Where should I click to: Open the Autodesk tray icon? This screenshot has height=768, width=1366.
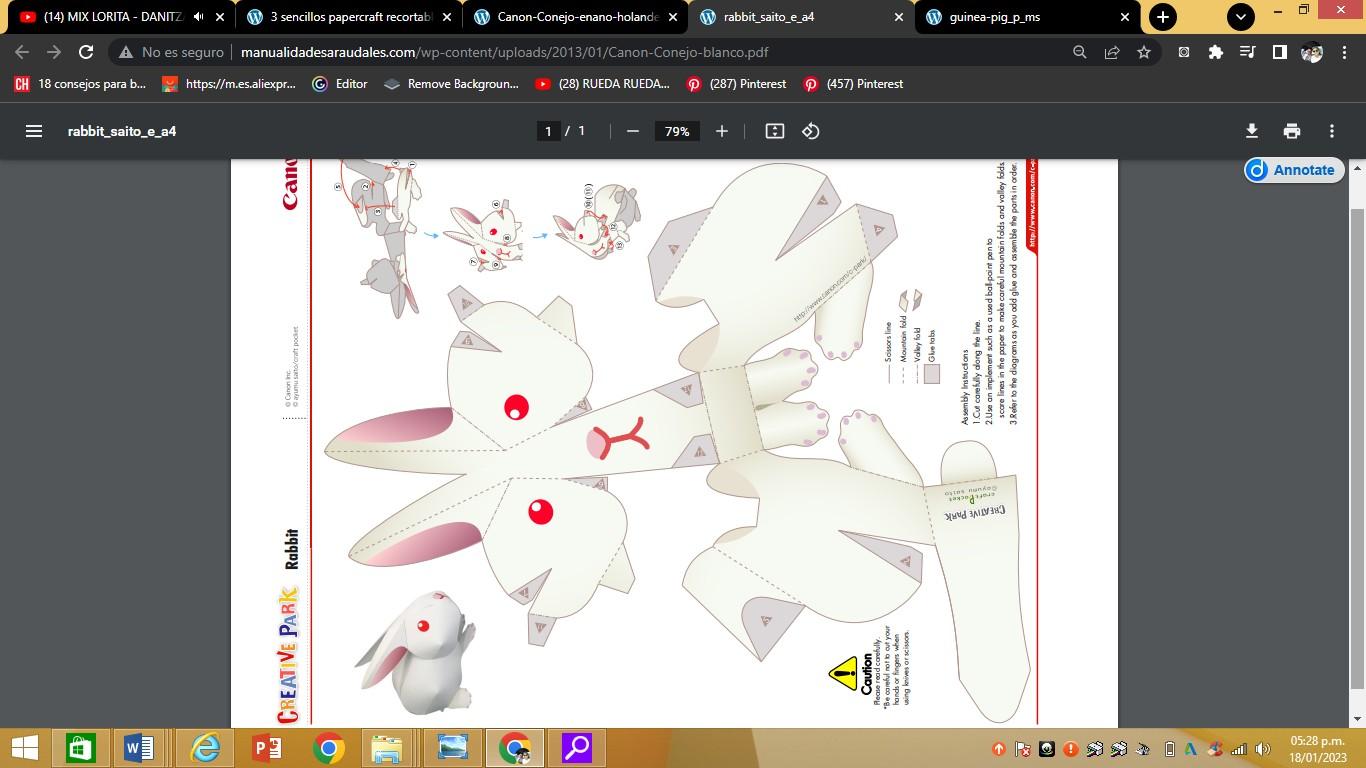(1191, 749)
